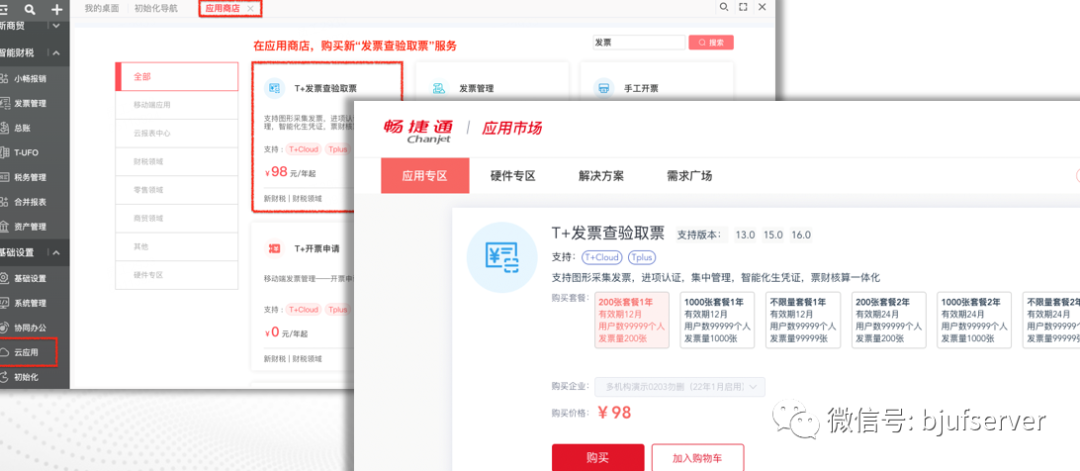Expand the 新商贸 sidebar group chevron
Image resolution: width=1080 pixels, height=471 pixels.
(56, 26)
